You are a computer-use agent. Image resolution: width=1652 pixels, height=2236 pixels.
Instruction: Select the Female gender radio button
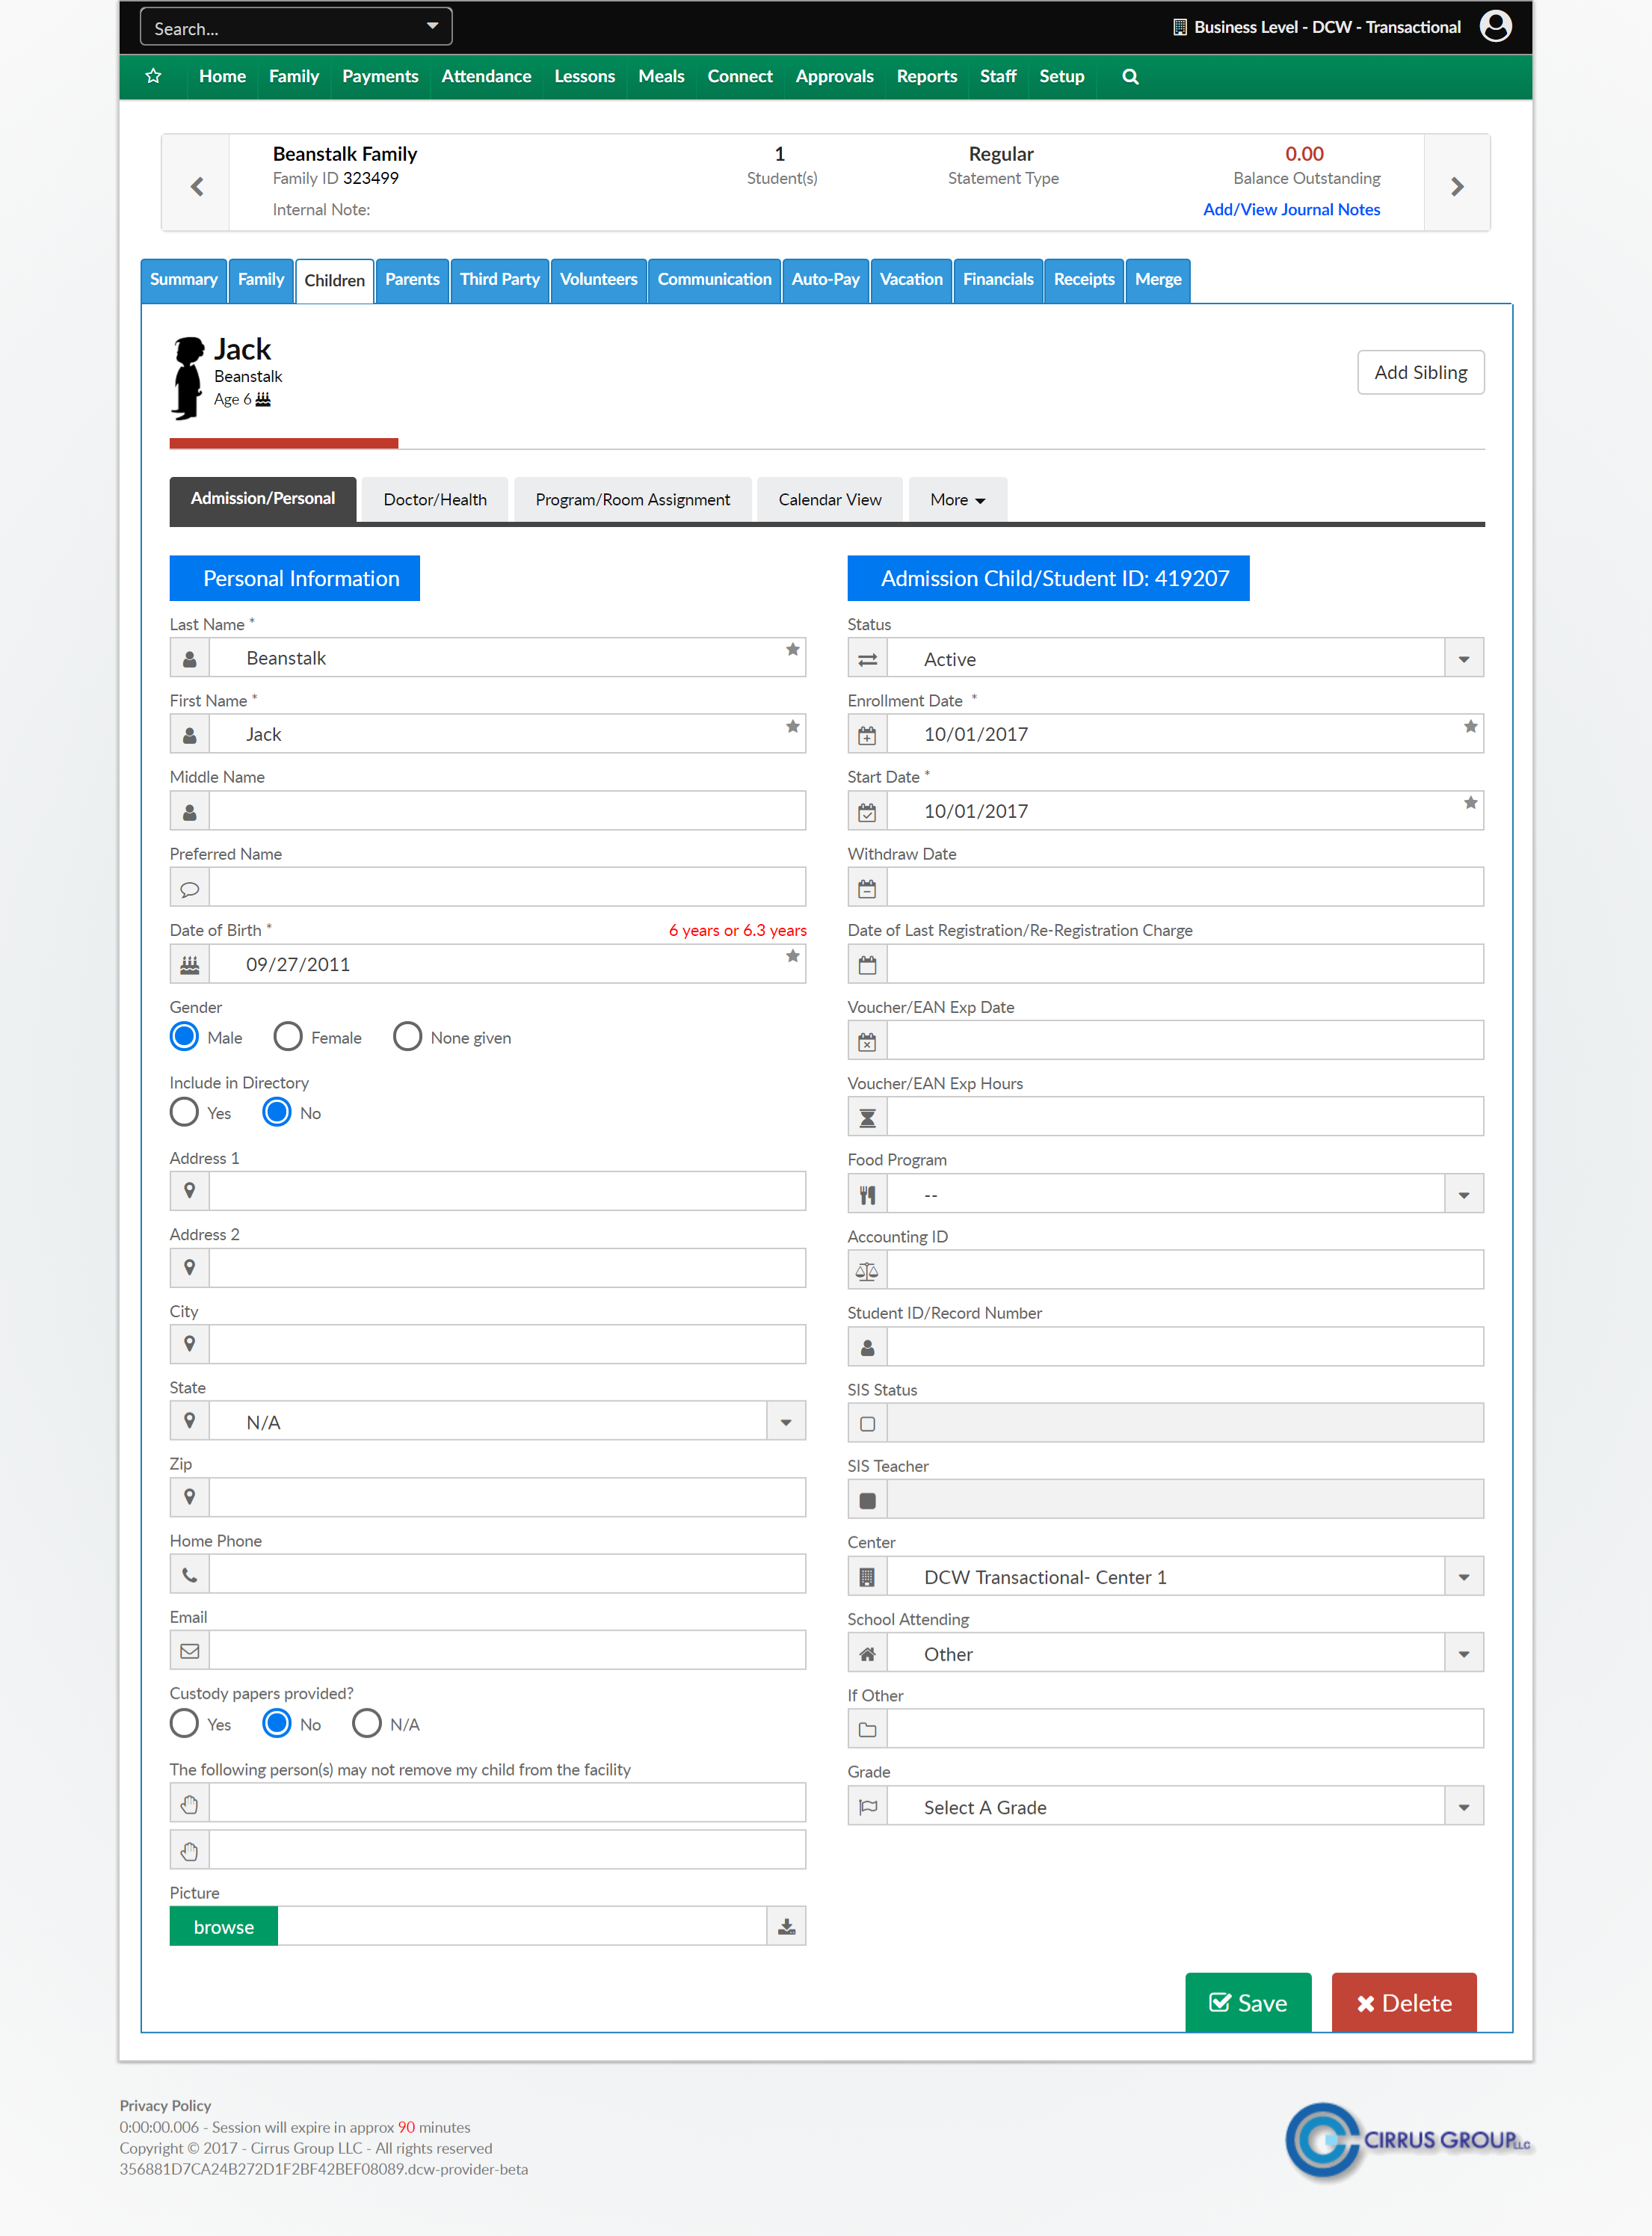[x=288, y=1037]
